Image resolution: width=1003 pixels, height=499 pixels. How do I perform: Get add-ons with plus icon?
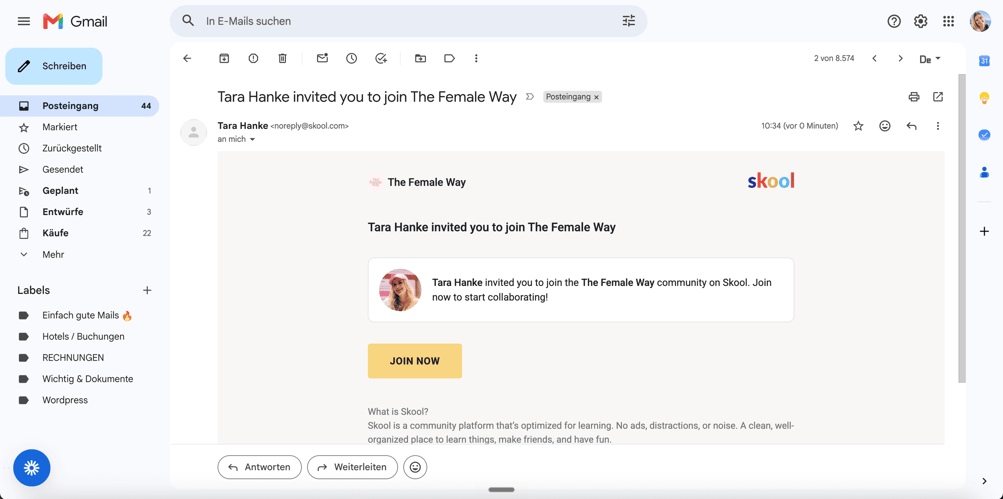click(984, 231)
